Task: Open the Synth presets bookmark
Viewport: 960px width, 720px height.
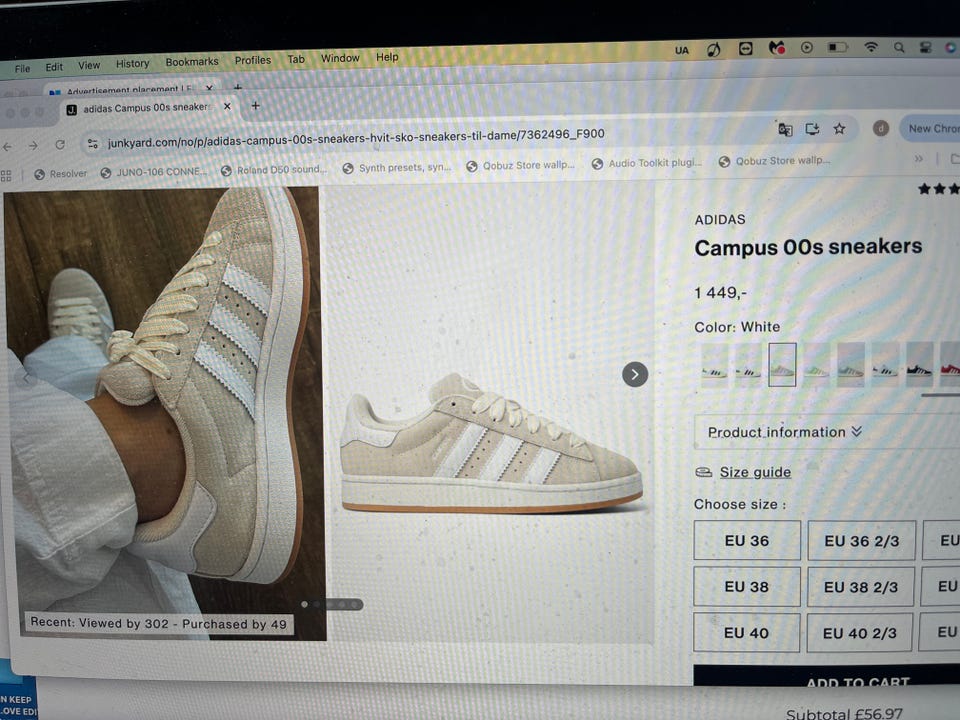Action: (x=397, y=167)
